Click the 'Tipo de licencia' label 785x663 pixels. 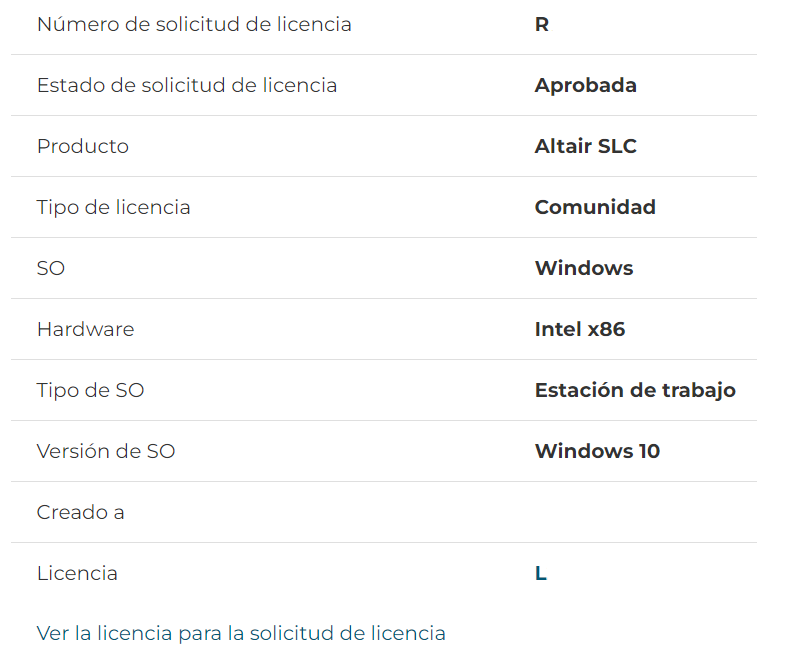pos(114,207)
